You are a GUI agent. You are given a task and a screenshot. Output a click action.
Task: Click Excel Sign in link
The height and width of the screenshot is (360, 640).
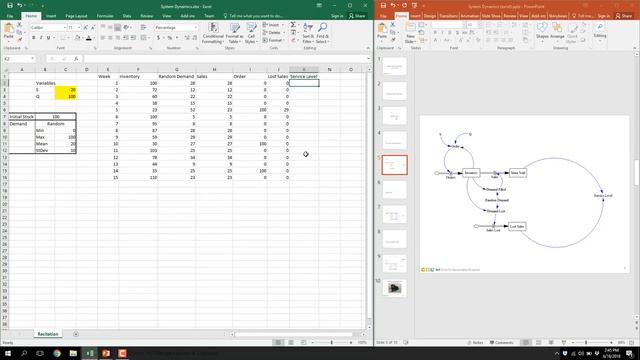(x=337, y=16)
